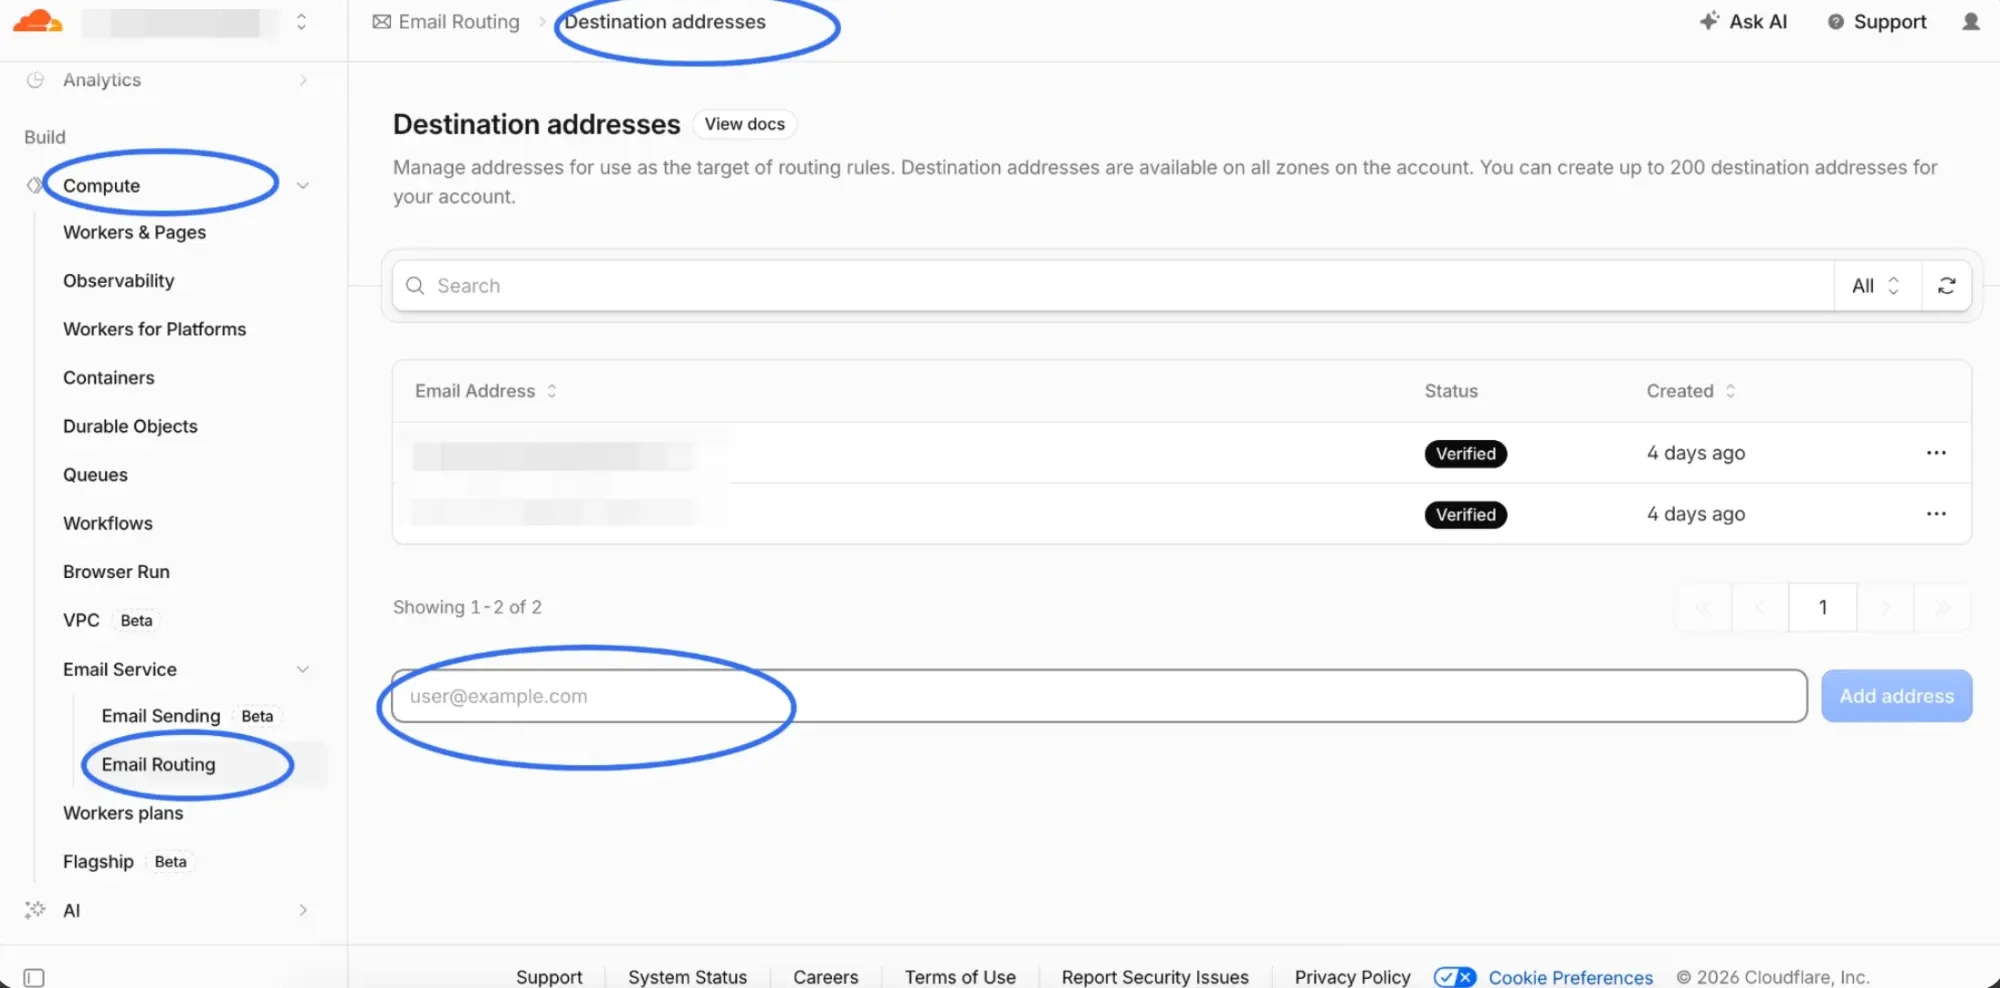The width and height of the screenshot is (2000, 988).
Task: Open actions menu for second address row
Action: click(1936, 514)
